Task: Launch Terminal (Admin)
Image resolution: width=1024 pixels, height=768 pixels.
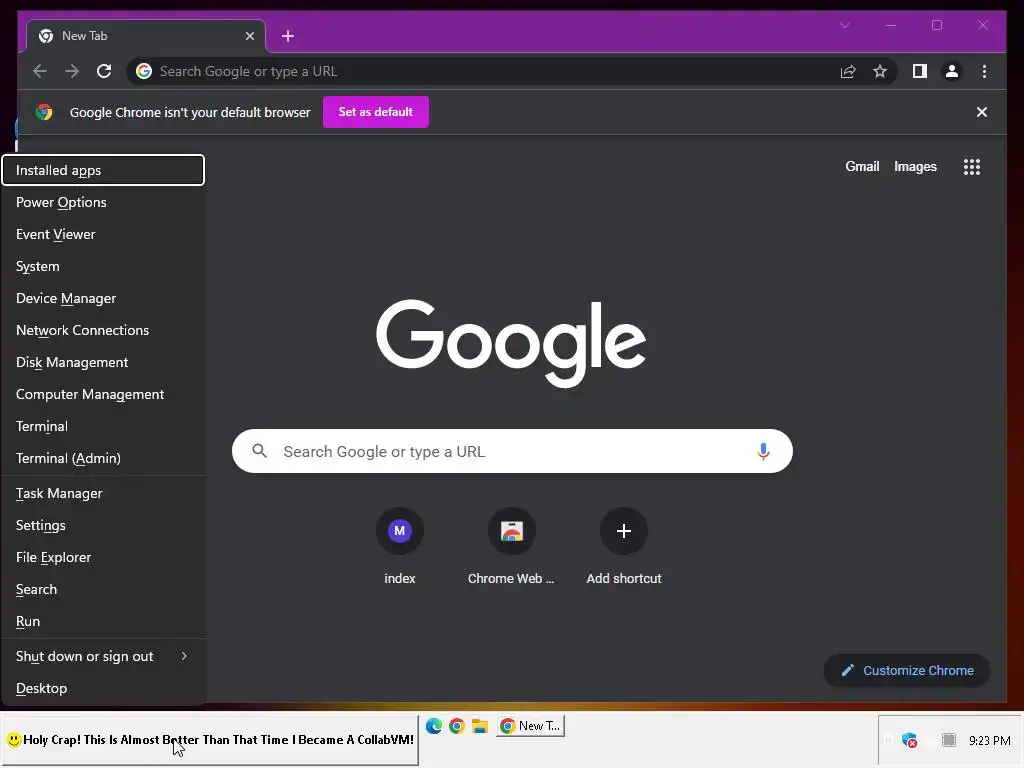Action: [103, 458]
